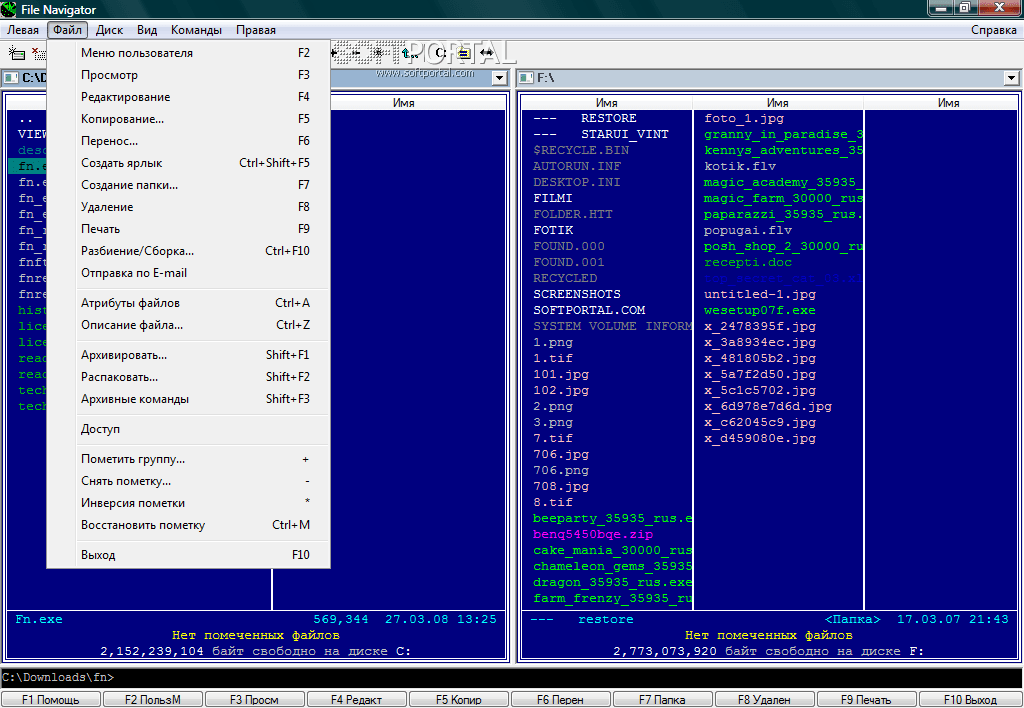1024x708 pixels.
Task: Choose Архивировать... from the Файл menu
Action: tap(124, 355)
